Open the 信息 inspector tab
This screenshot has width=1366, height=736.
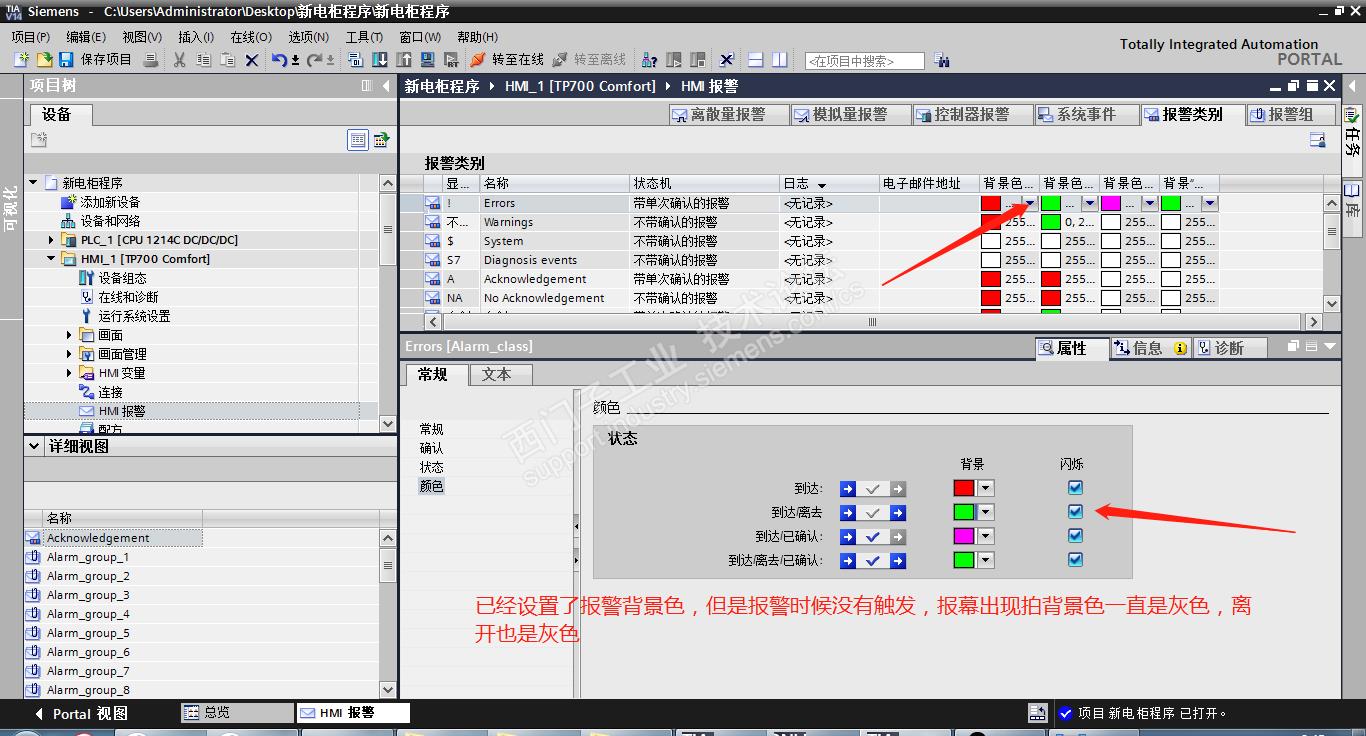click(x=1150, y=348)
